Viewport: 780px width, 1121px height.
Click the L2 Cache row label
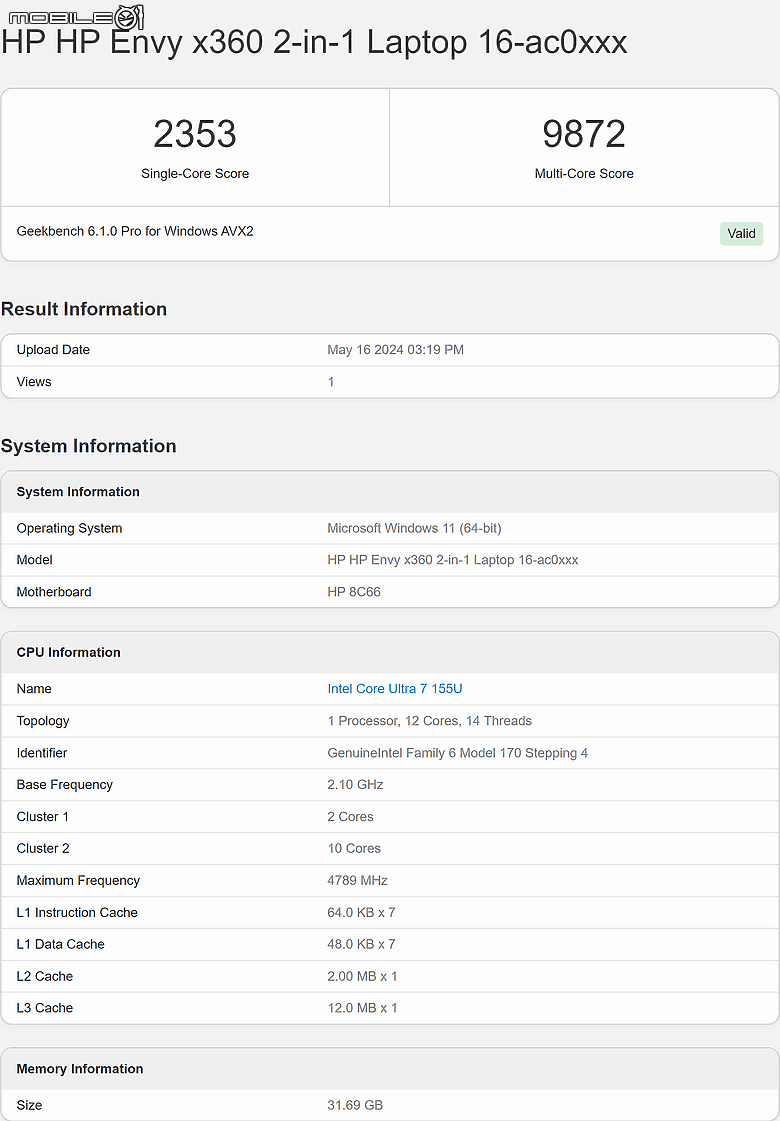coord(44,976)
